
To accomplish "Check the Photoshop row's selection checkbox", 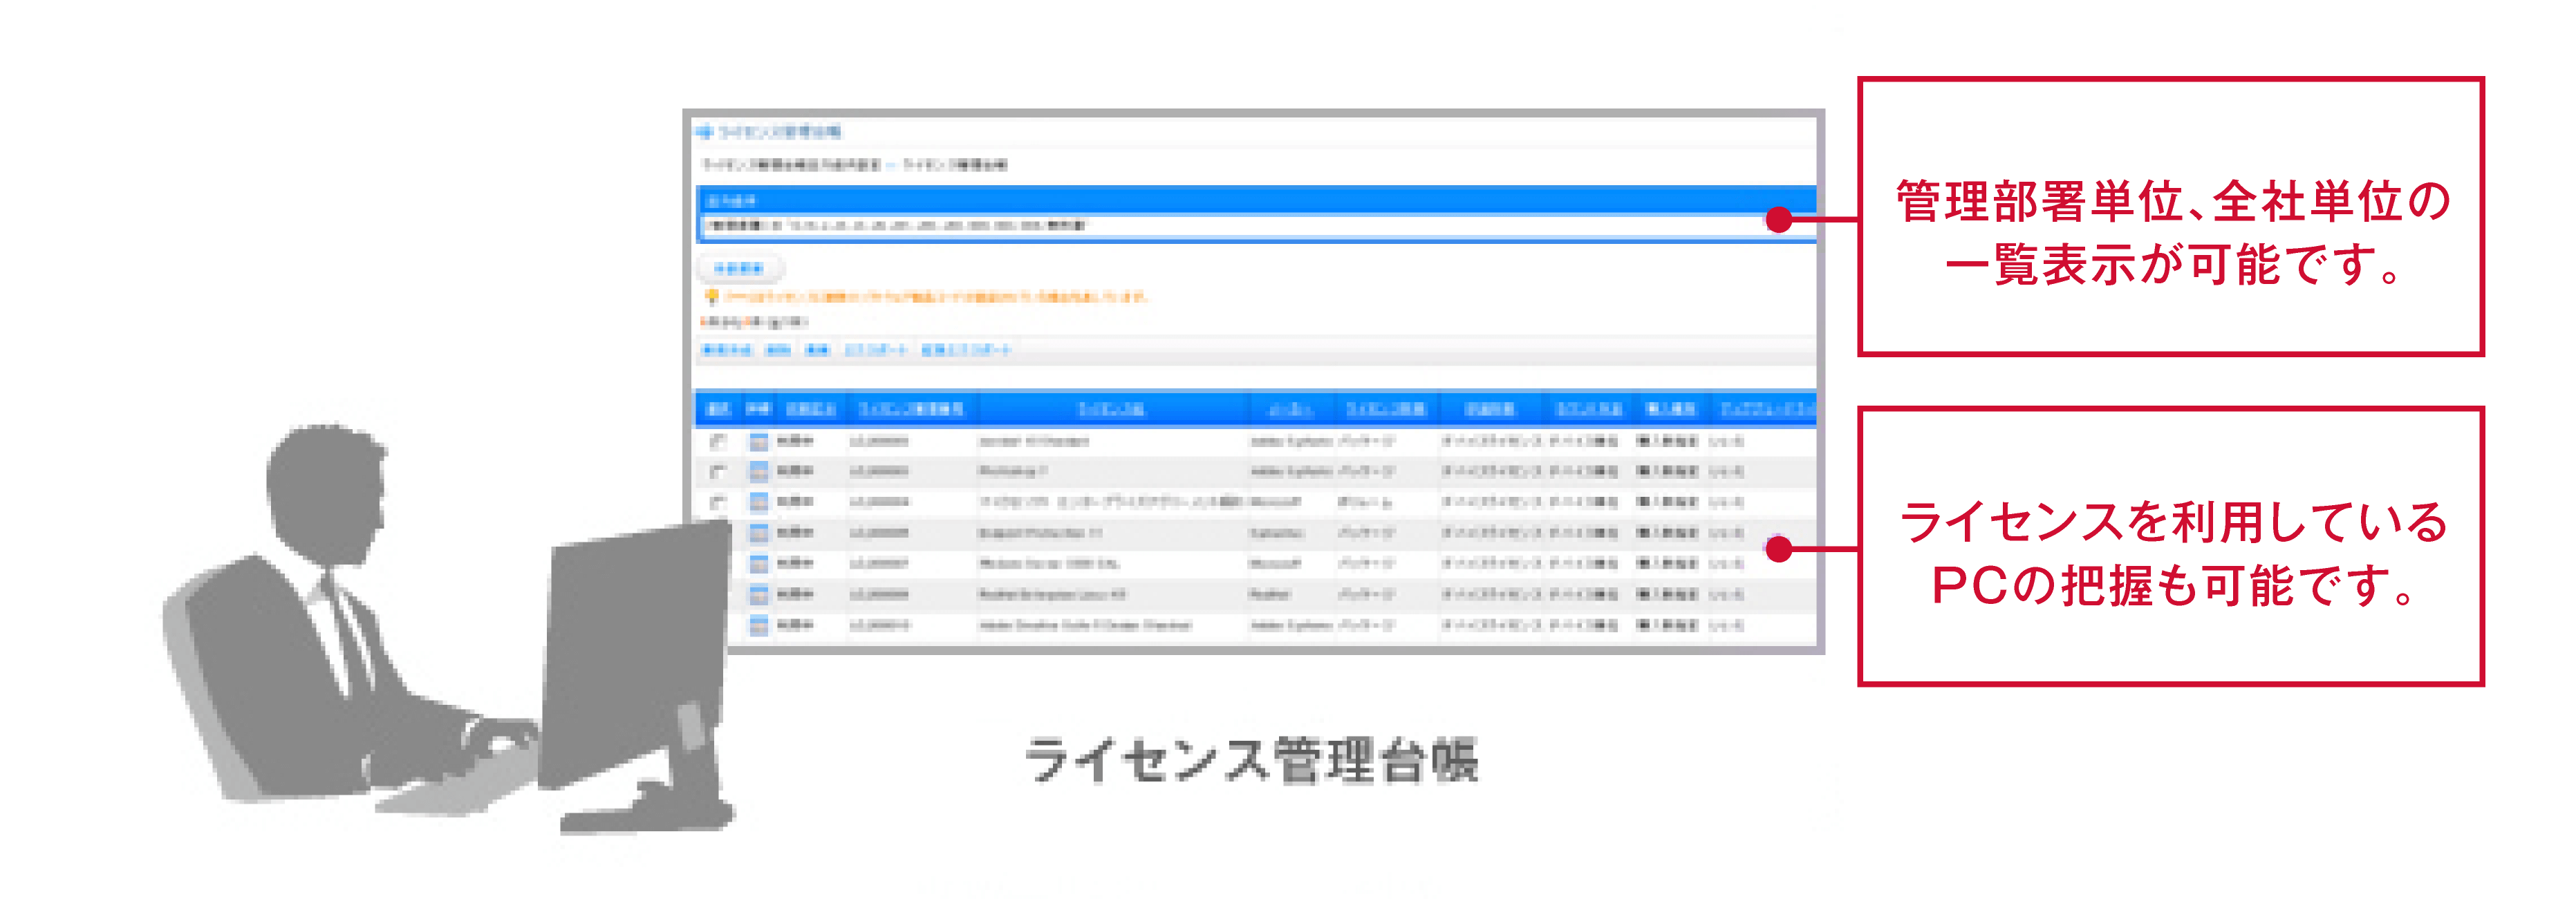I will 717,471.
